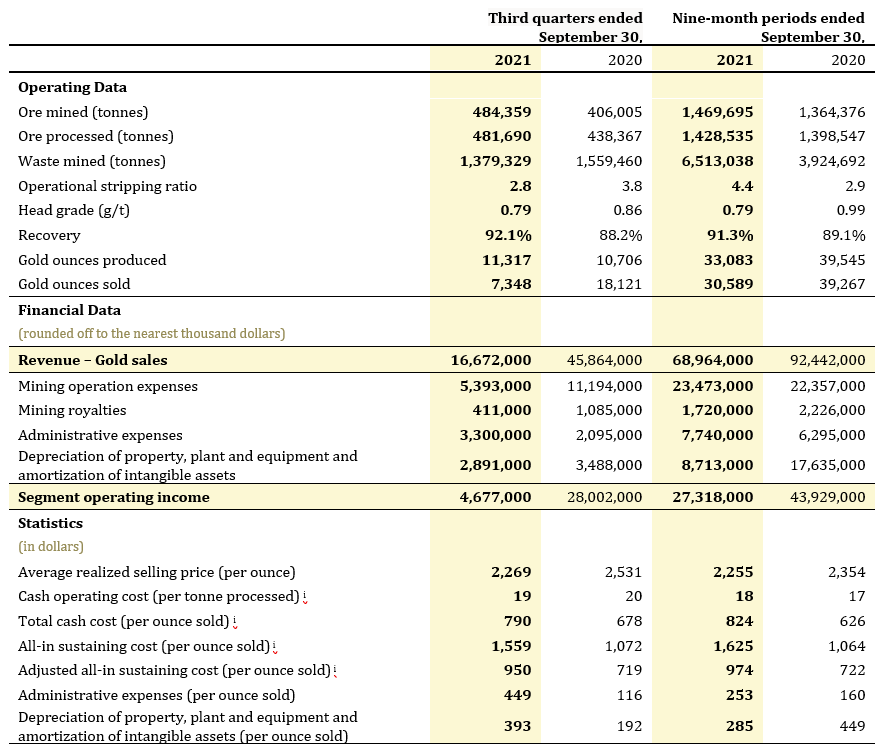
Task: Select the 'Segment operating income' label
Action: [x=114, y=497]
